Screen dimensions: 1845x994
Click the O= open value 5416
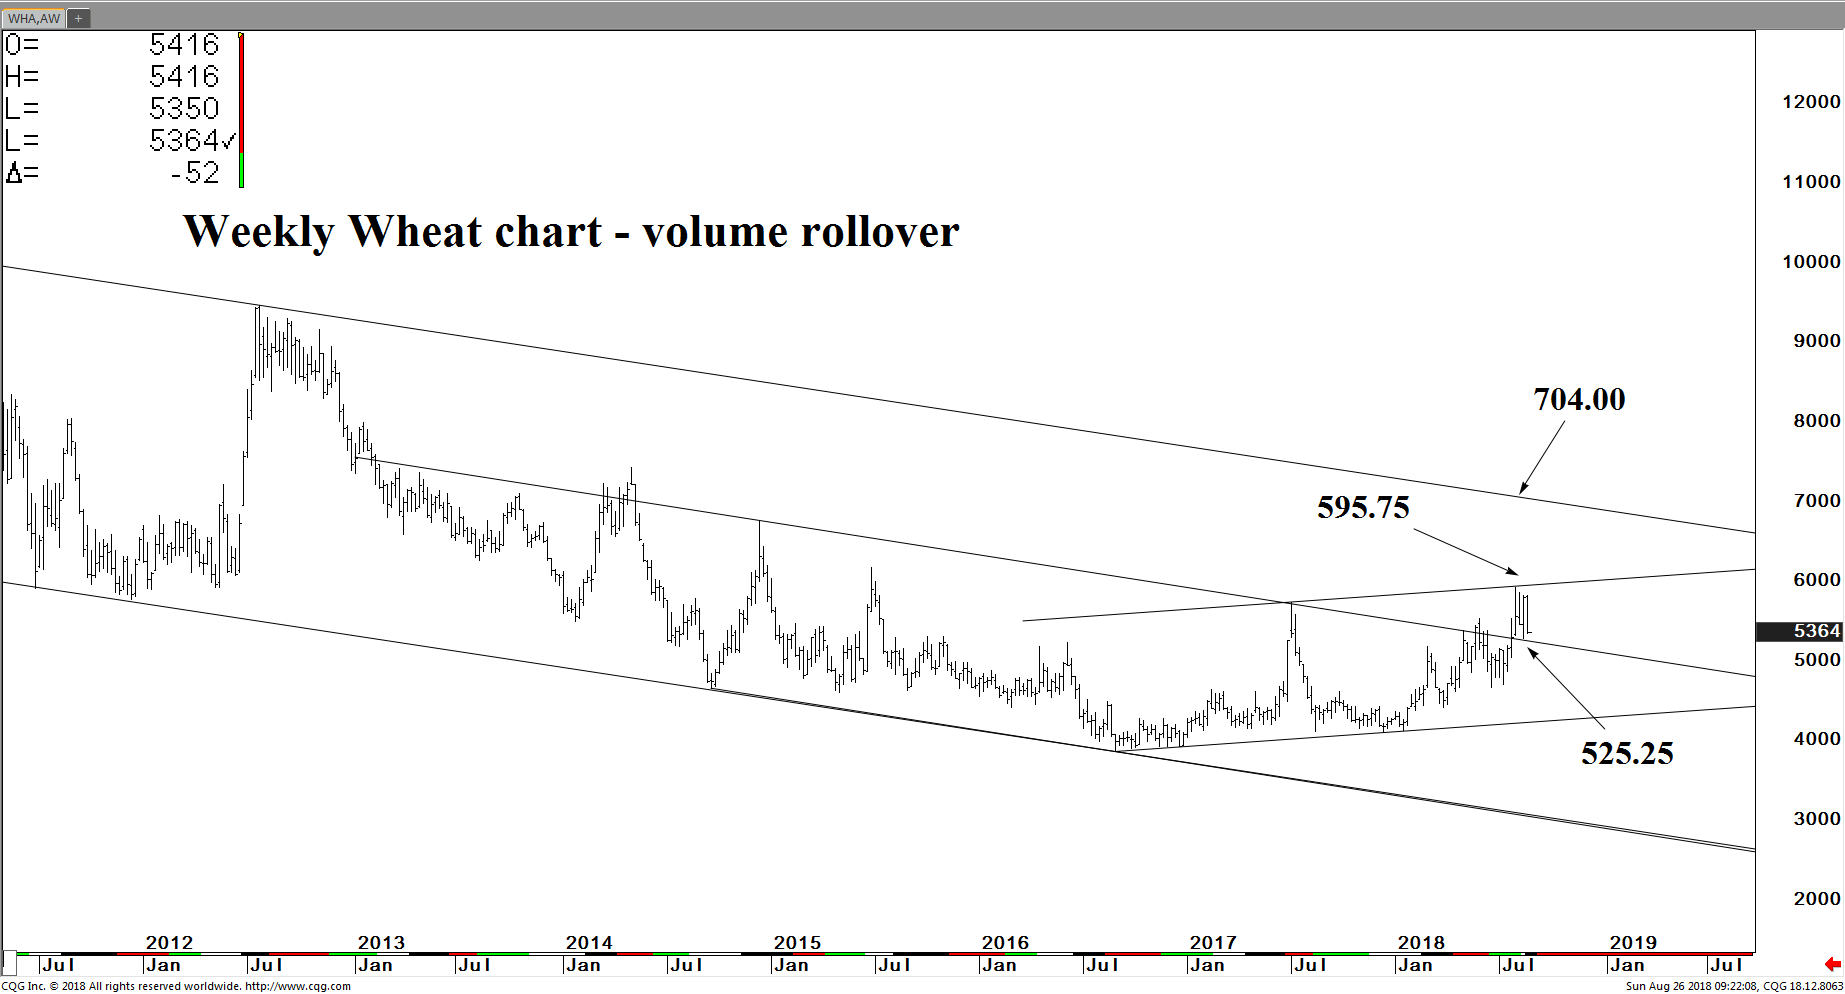pyautogui.click(x=184, y=45)
